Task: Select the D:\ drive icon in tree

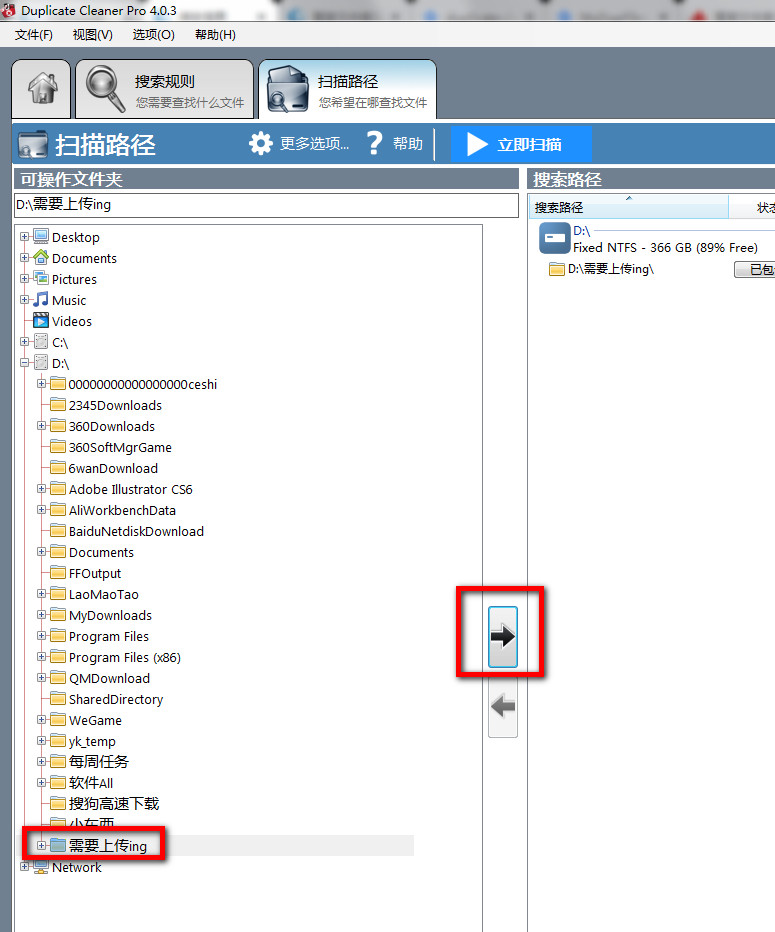Action: (41, 363)
